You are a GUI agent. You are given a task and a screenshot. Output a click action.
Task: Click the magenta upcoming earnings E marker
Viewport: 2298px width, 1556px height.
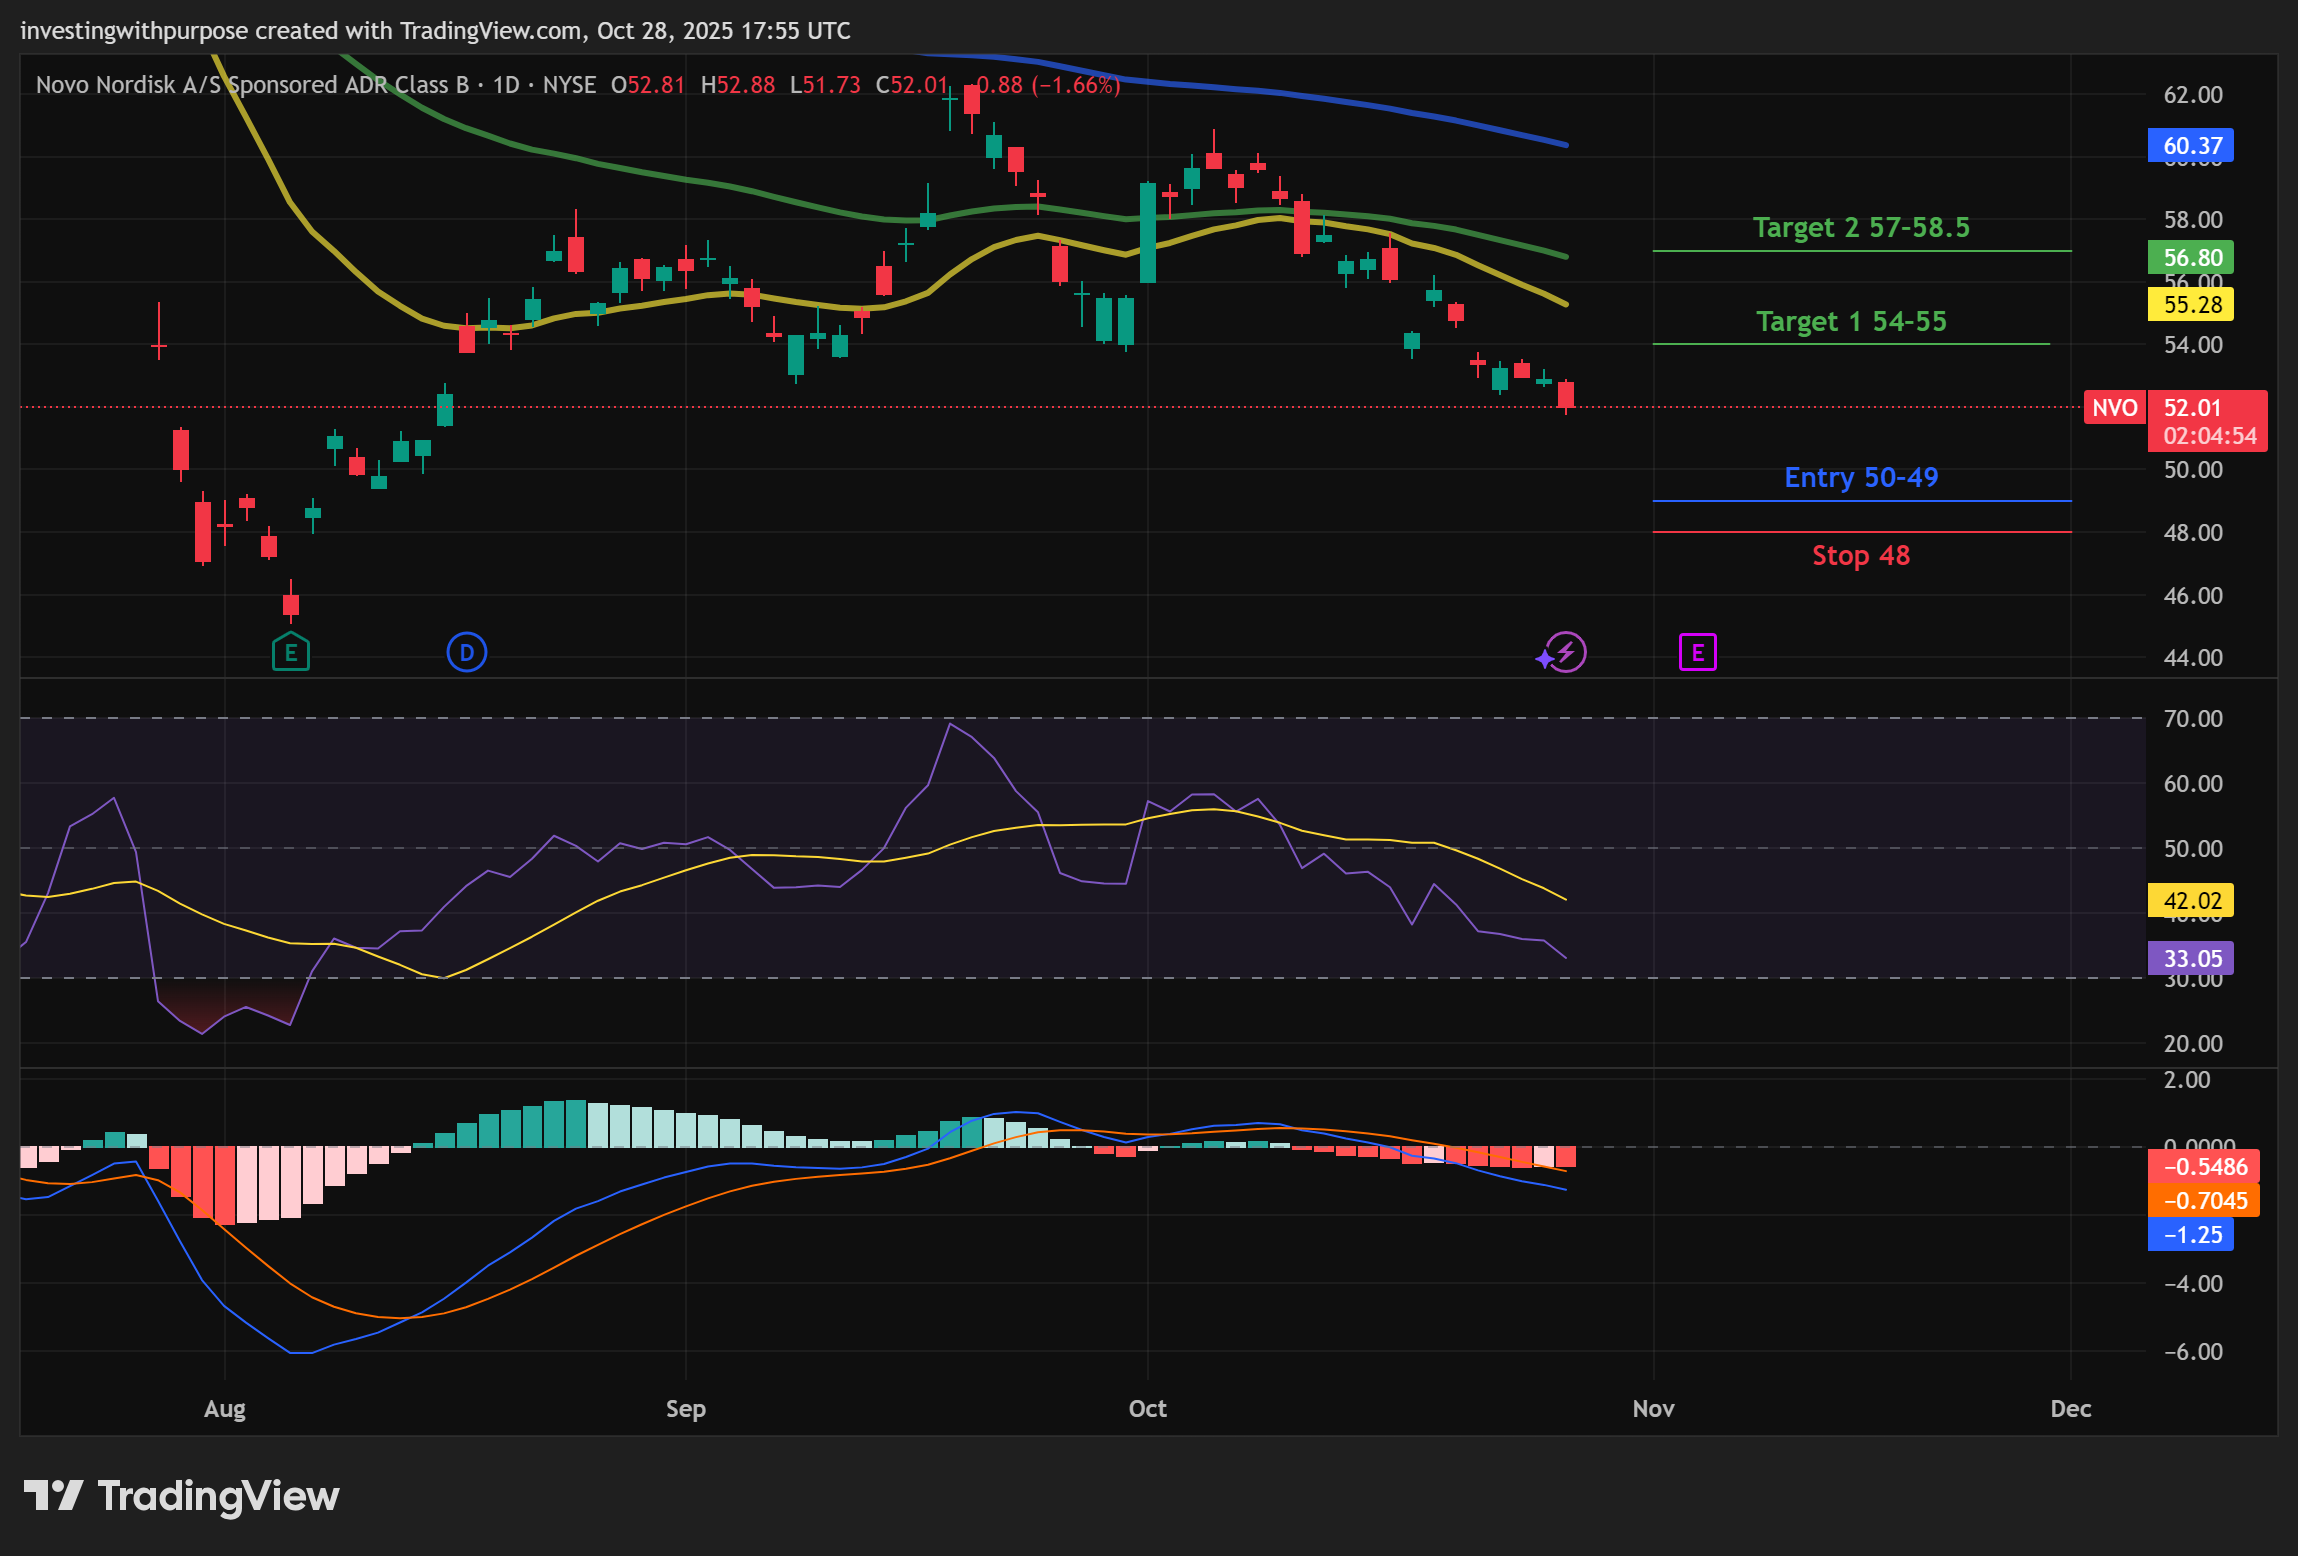(x=1697, y=653)
